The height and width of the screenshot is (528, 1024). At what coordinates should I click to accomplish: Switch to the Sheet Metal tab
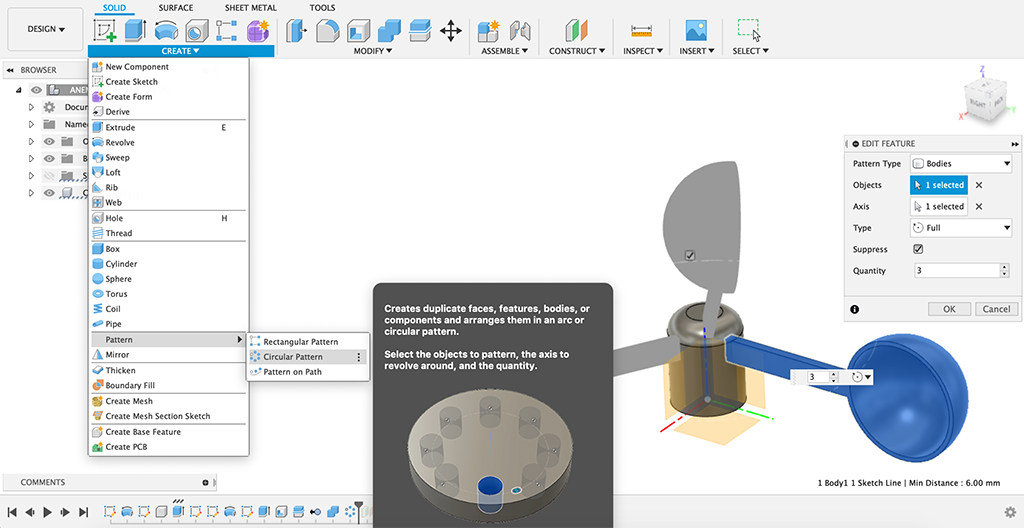pos(250,7)
